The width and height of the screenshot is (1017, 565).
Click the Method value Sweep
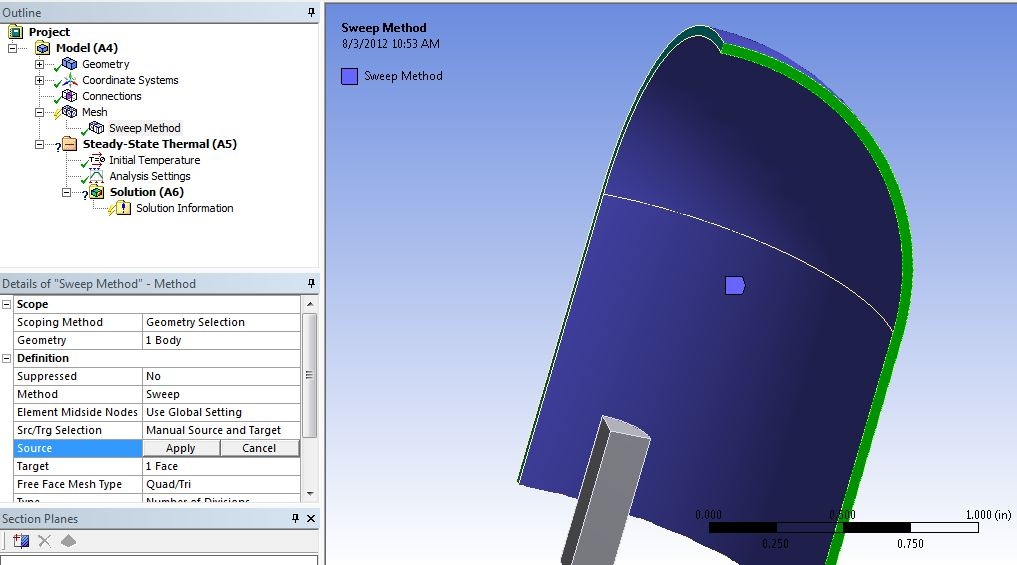click(221, 394)
